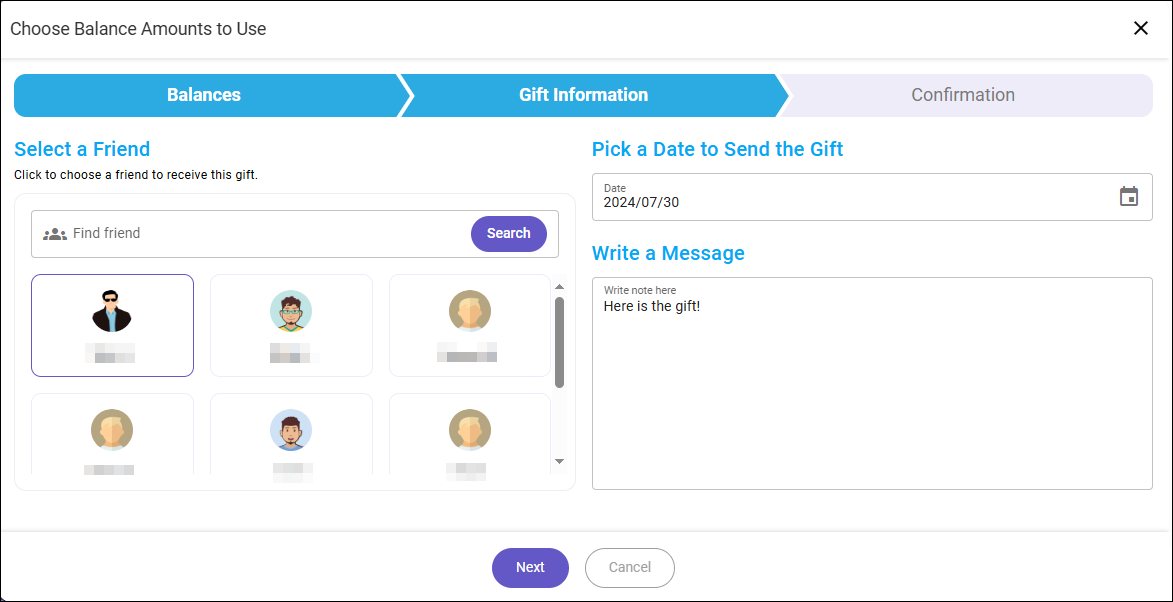Click into the gift message note area
The image size is (1173, 602).
tap(872, 384)
